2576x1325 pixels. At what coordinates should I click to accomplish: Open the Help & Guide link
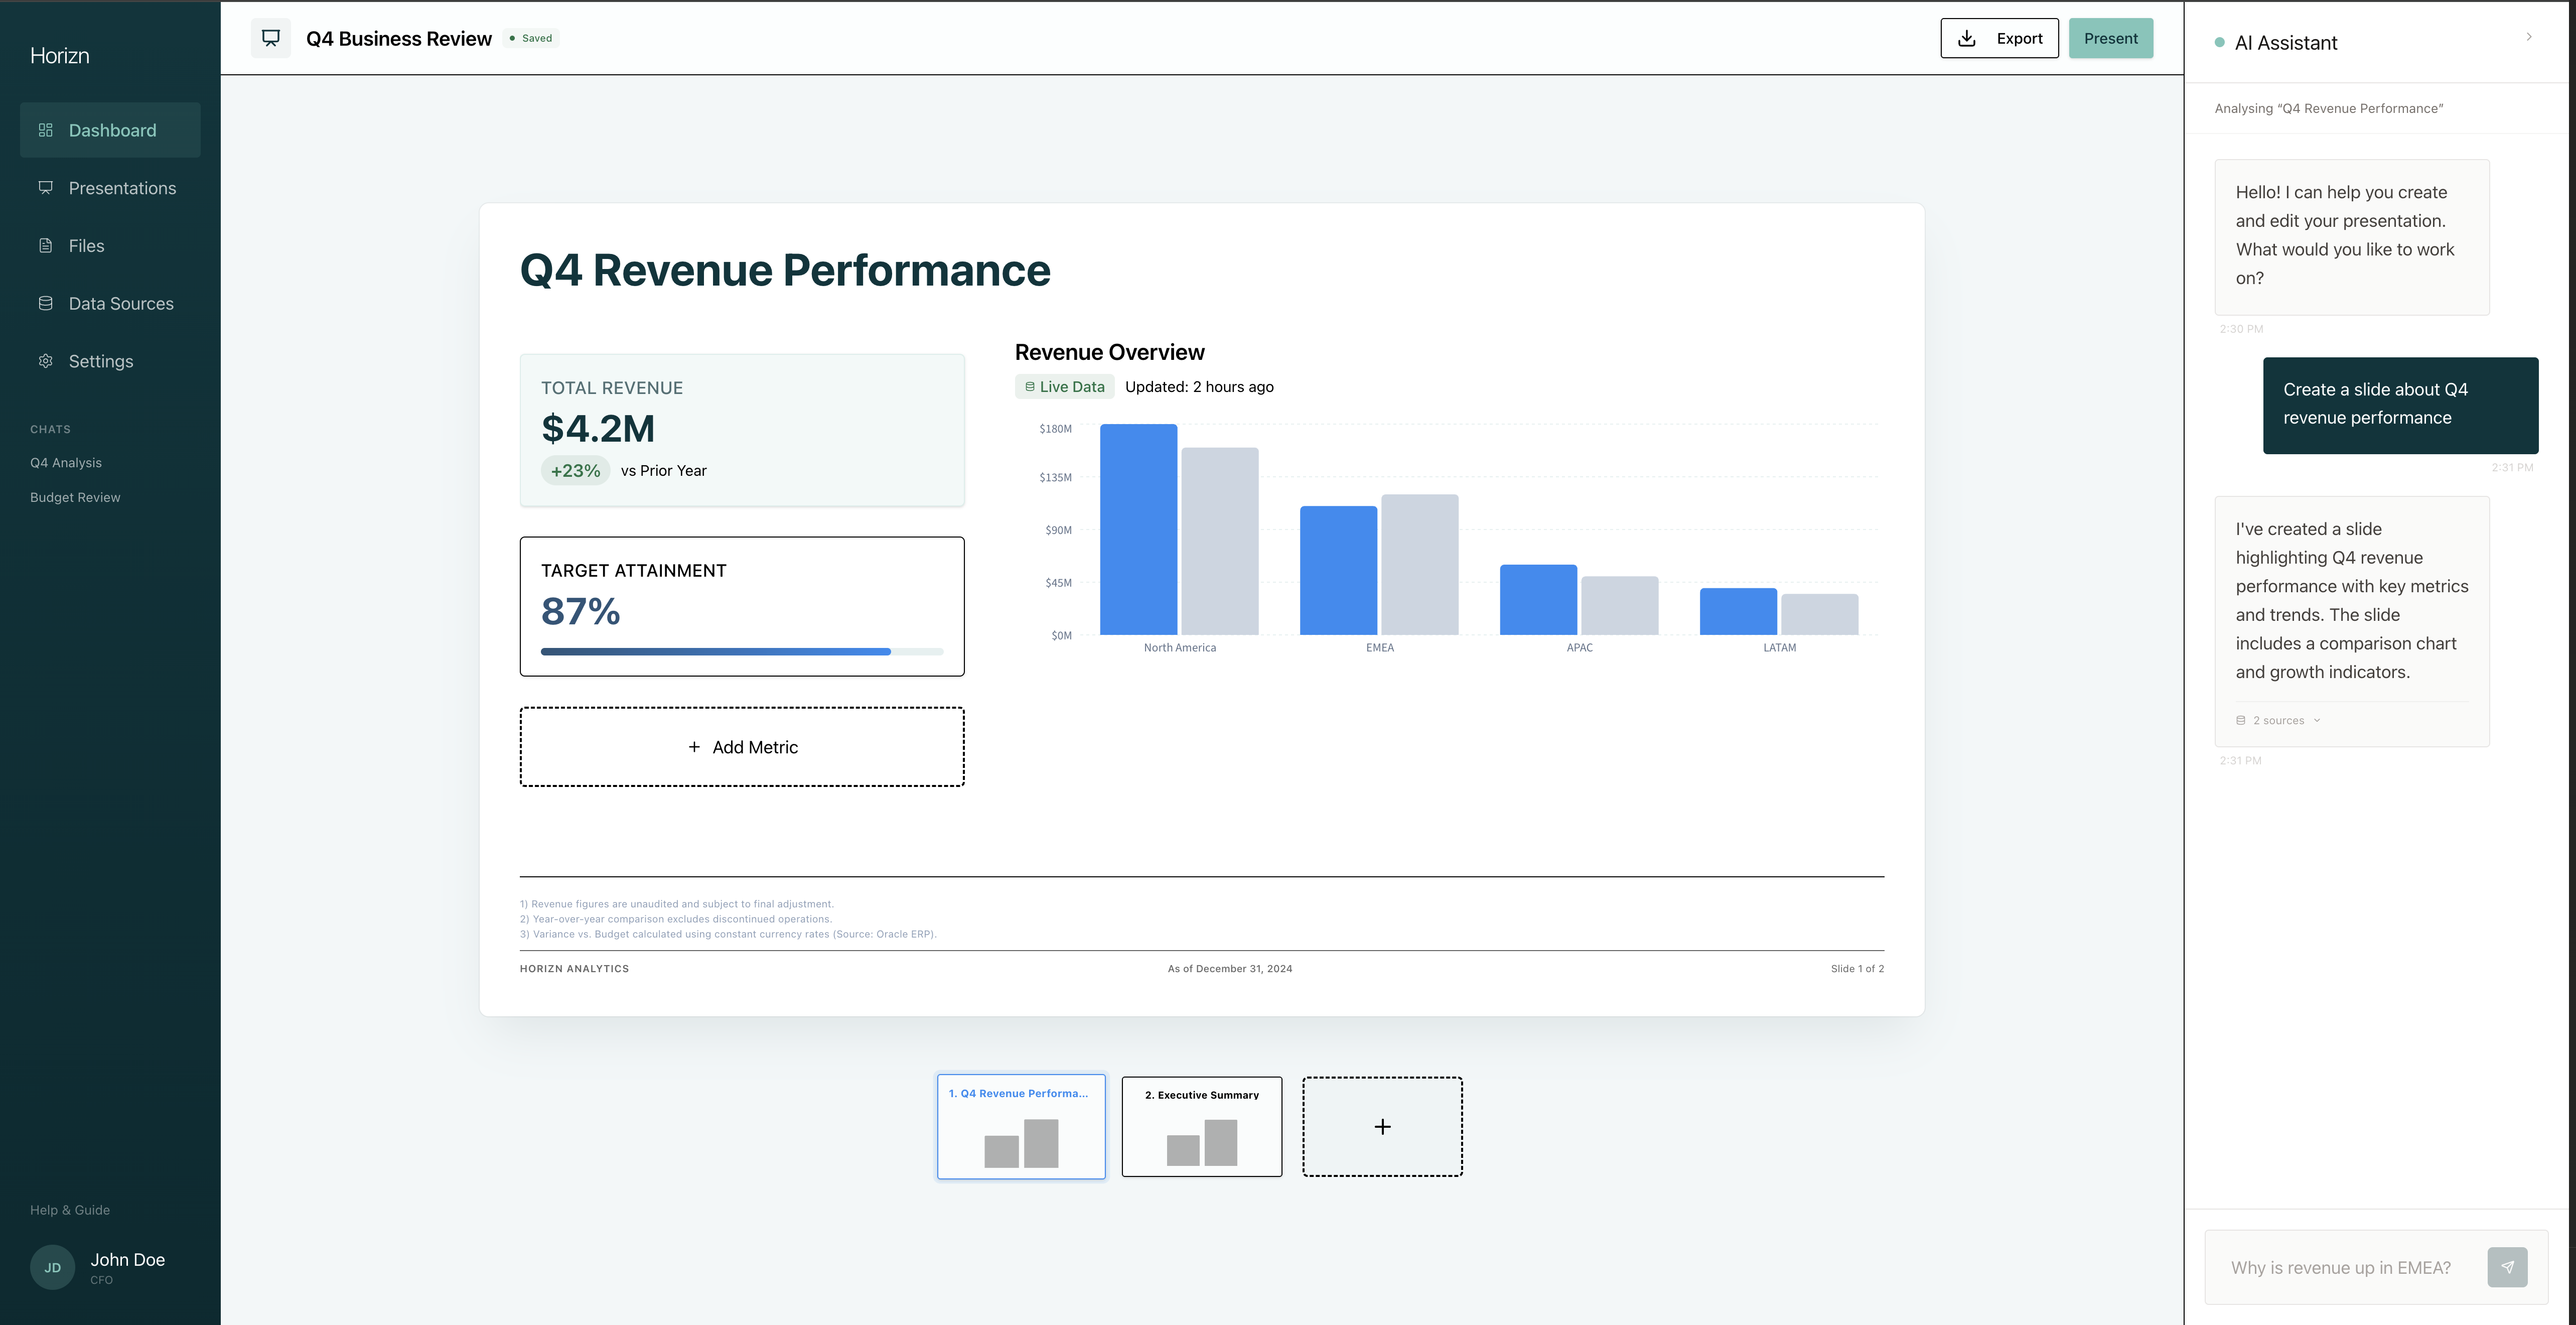tap(69, 1209)
